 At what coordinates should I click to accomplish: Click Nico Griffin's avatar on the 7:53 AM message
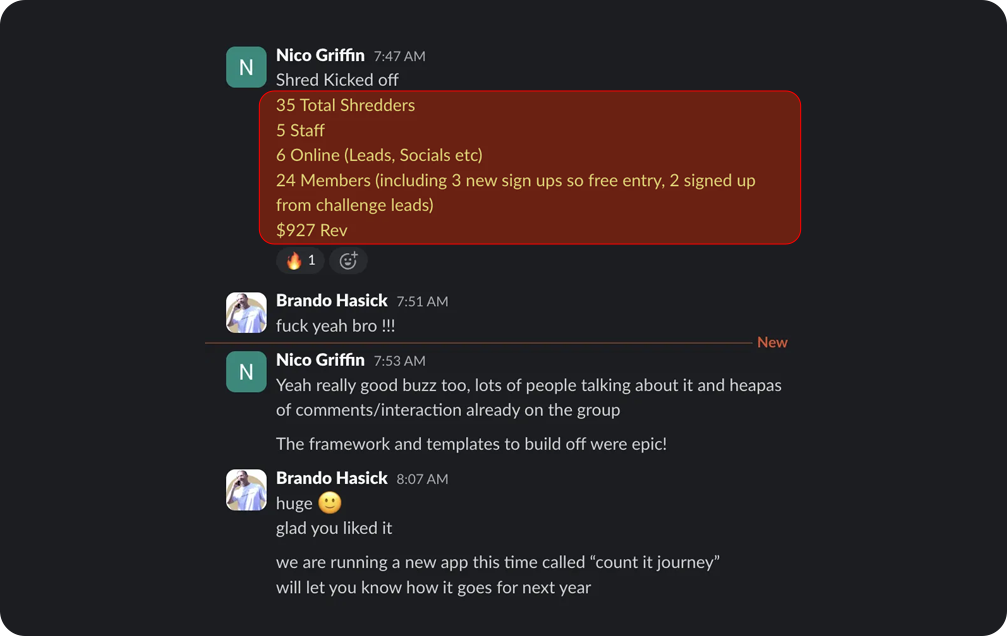pyautogui.click(x=246, y=371)
